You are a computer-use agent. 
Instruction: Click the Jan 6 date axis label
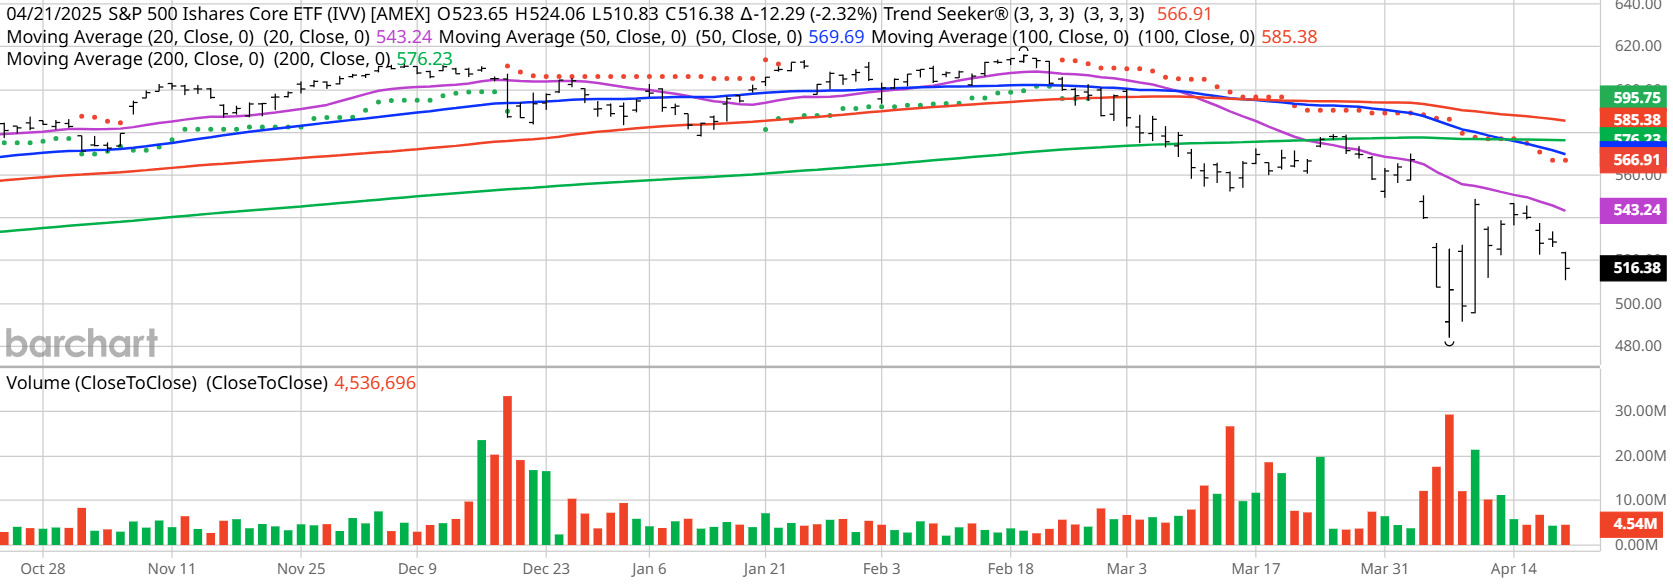click(649, 568)
